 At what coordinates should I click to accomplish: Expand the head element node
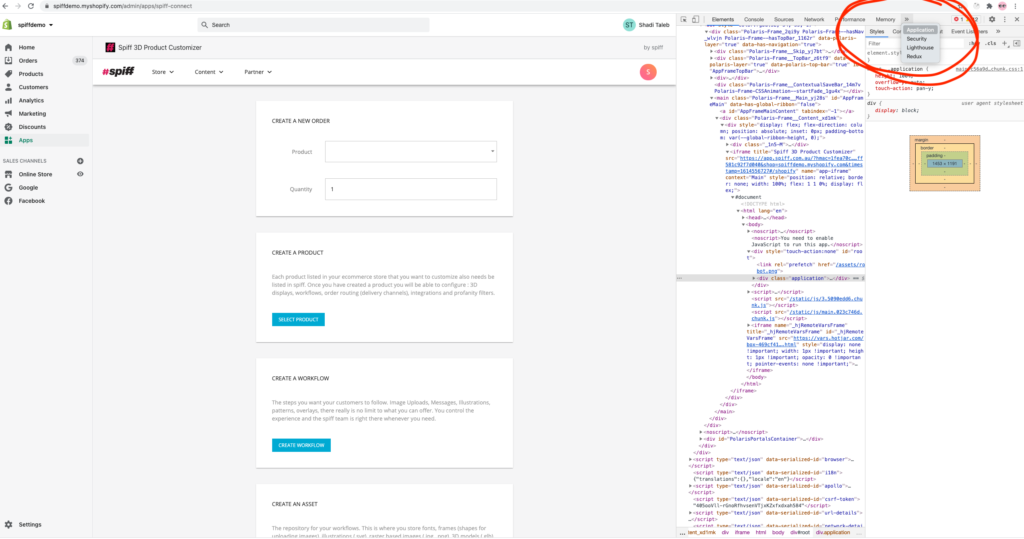click(744, 218)
